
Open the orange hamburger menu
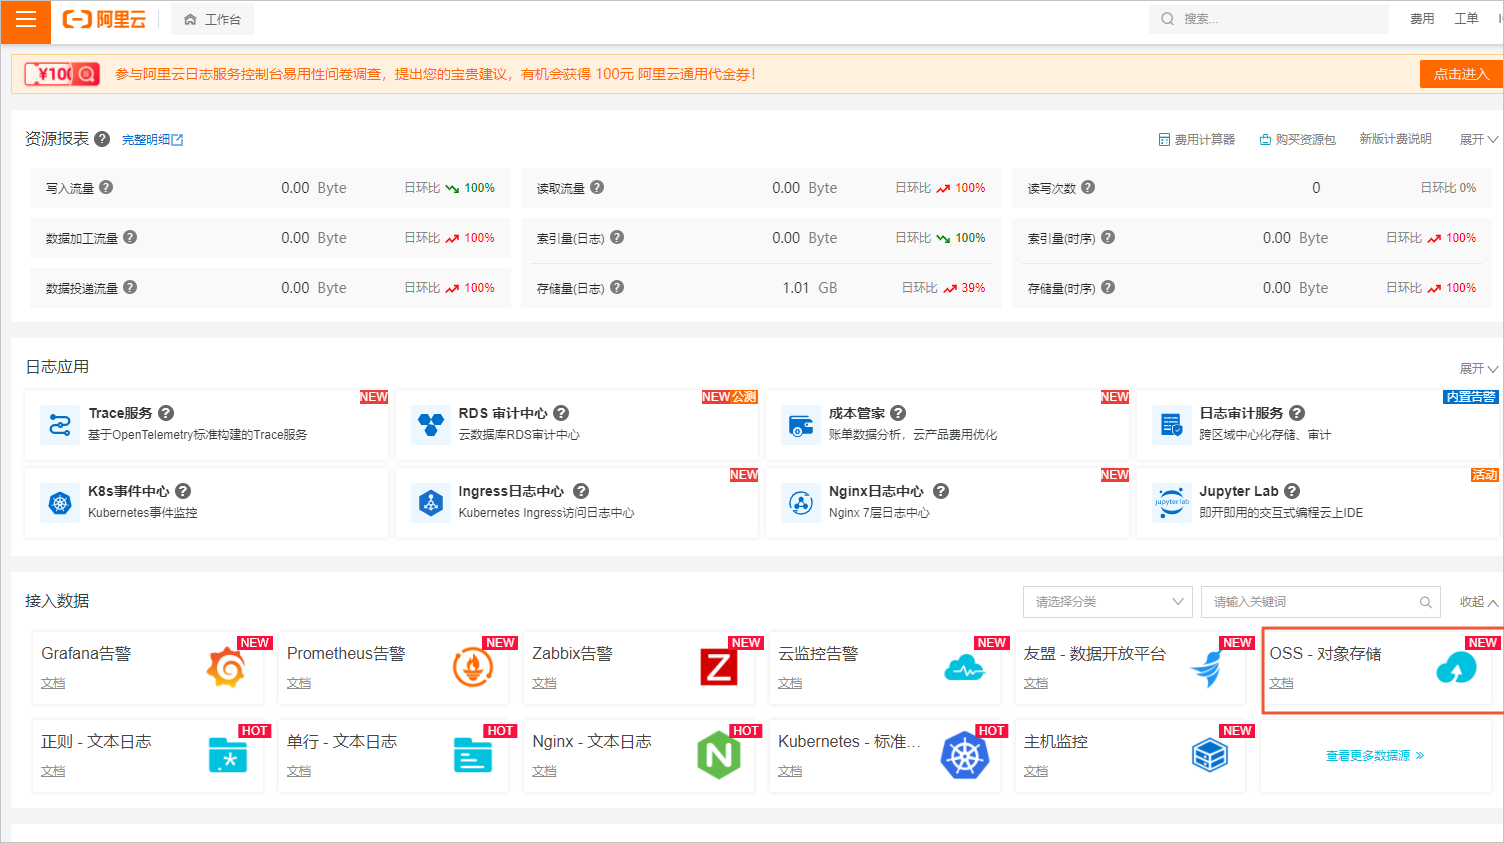pos(25,21)
